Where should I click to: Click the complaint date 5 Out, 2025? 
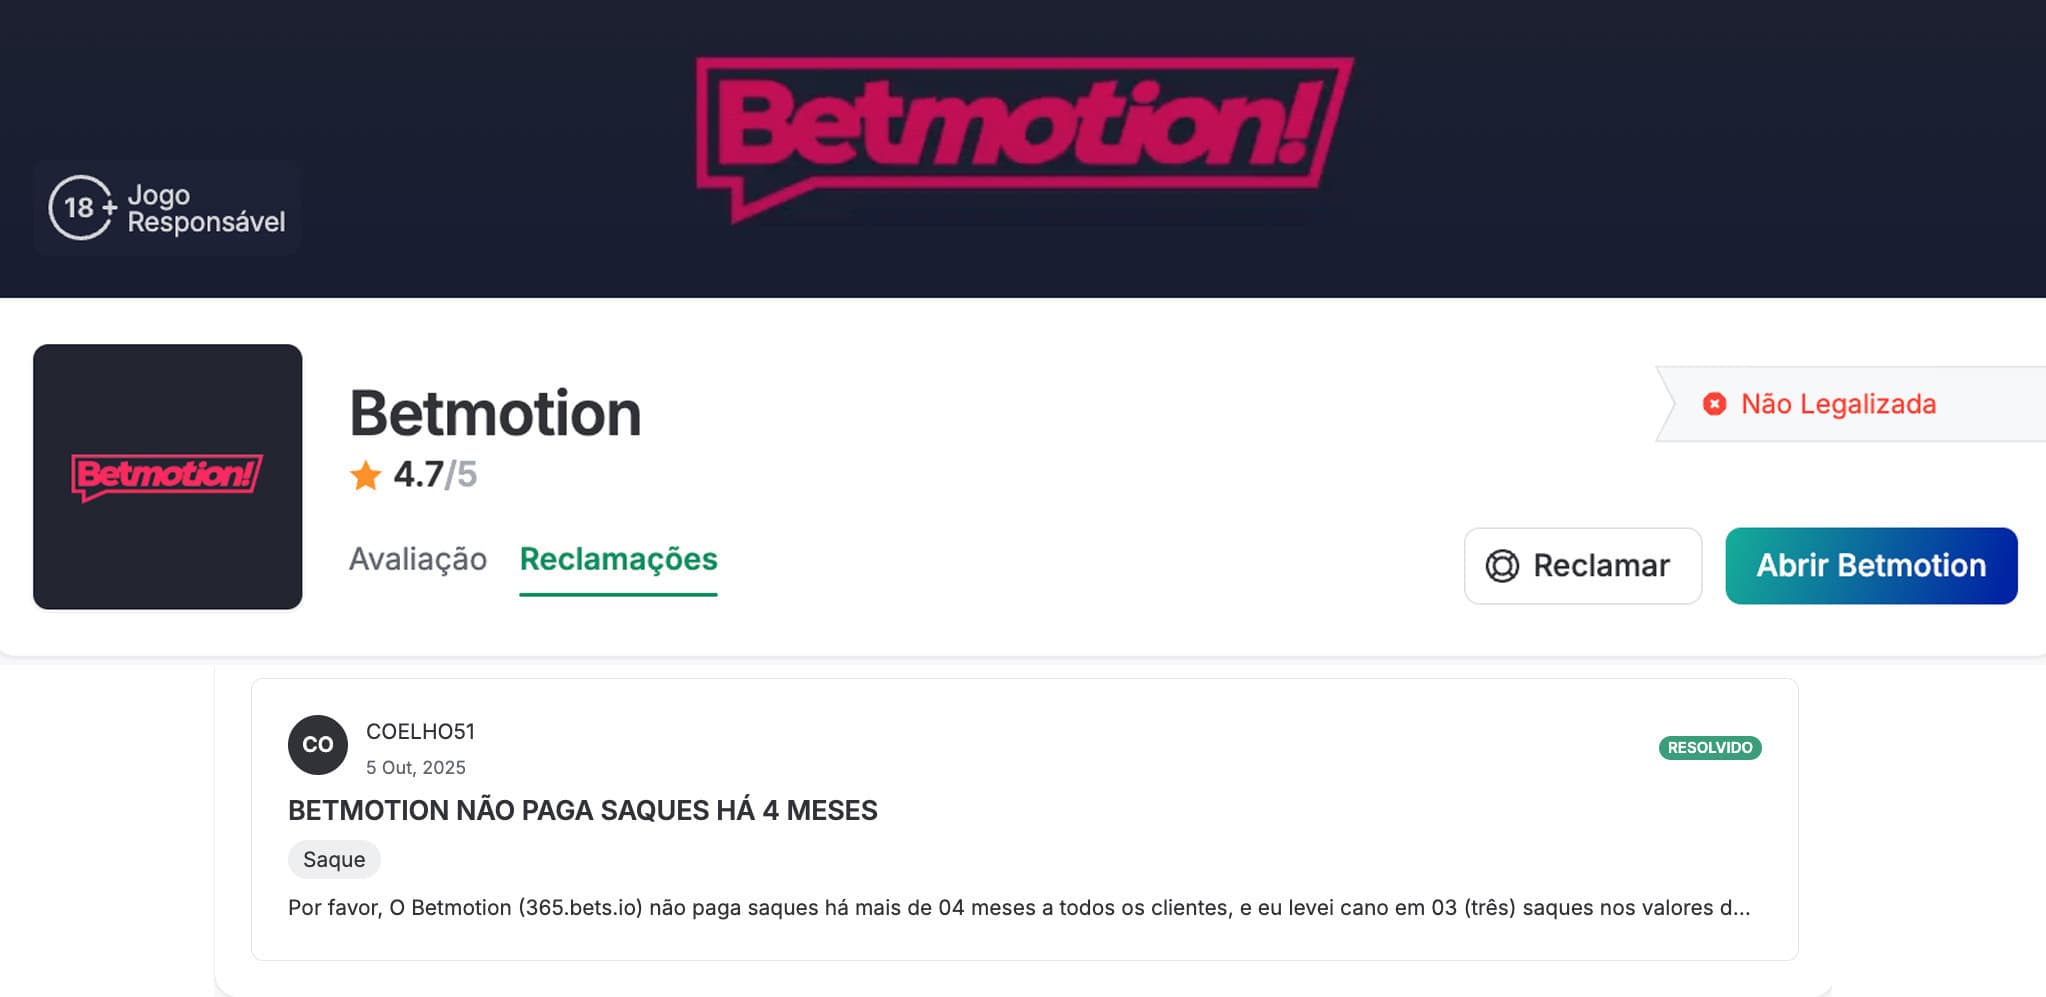[413, 767]
